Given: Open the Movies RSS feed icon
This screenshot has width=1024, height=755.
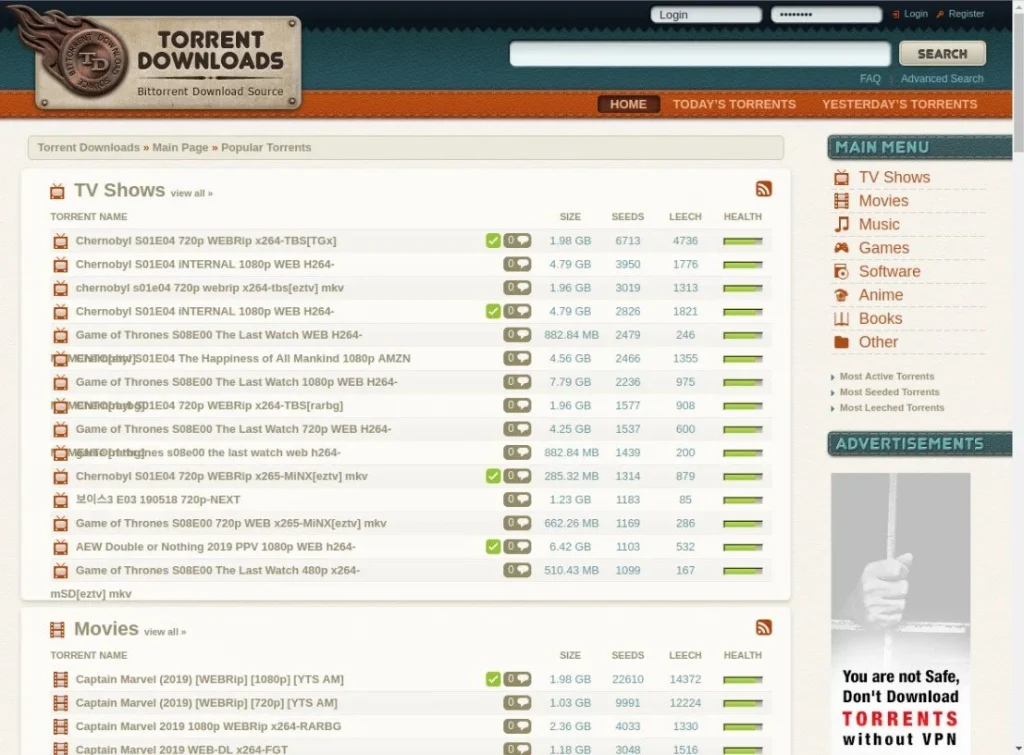Looking at the screenshot, I should pos(763,628).
